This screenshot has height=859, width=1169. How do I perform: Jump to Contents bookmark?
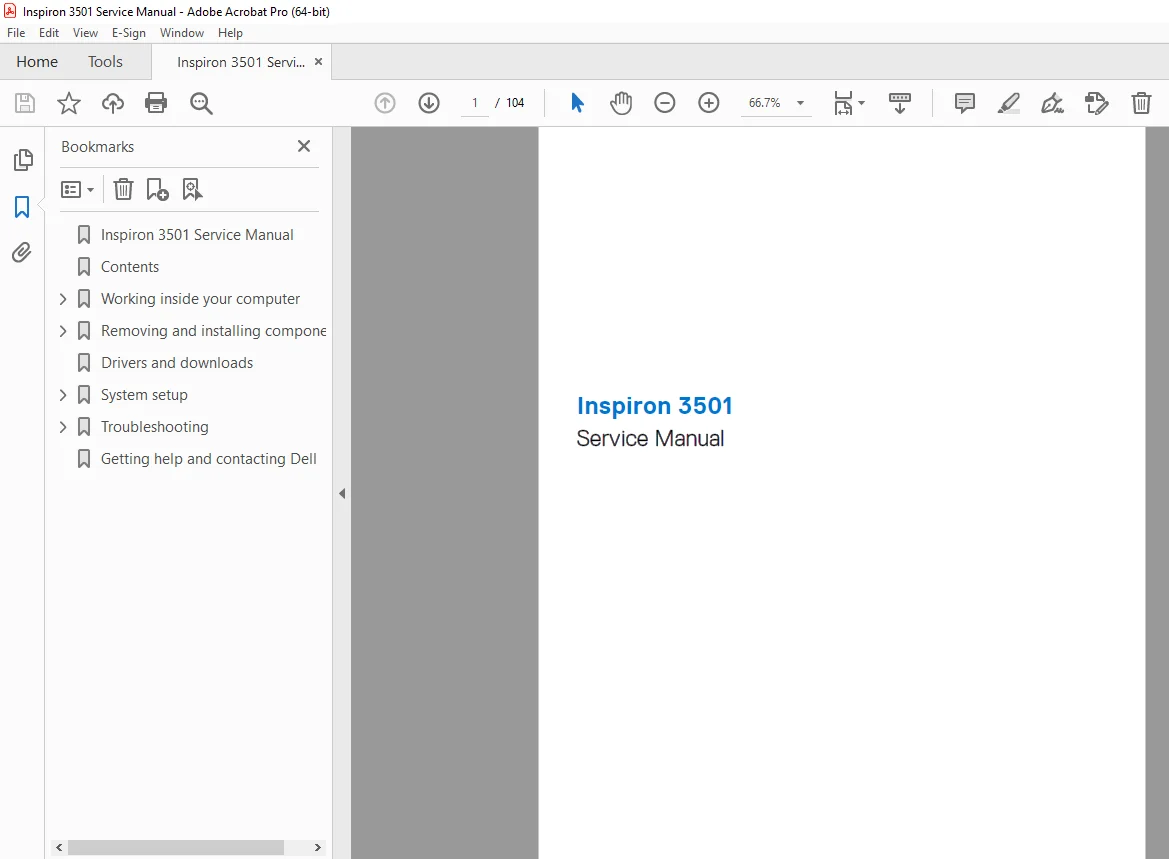[x=130, y=267]
